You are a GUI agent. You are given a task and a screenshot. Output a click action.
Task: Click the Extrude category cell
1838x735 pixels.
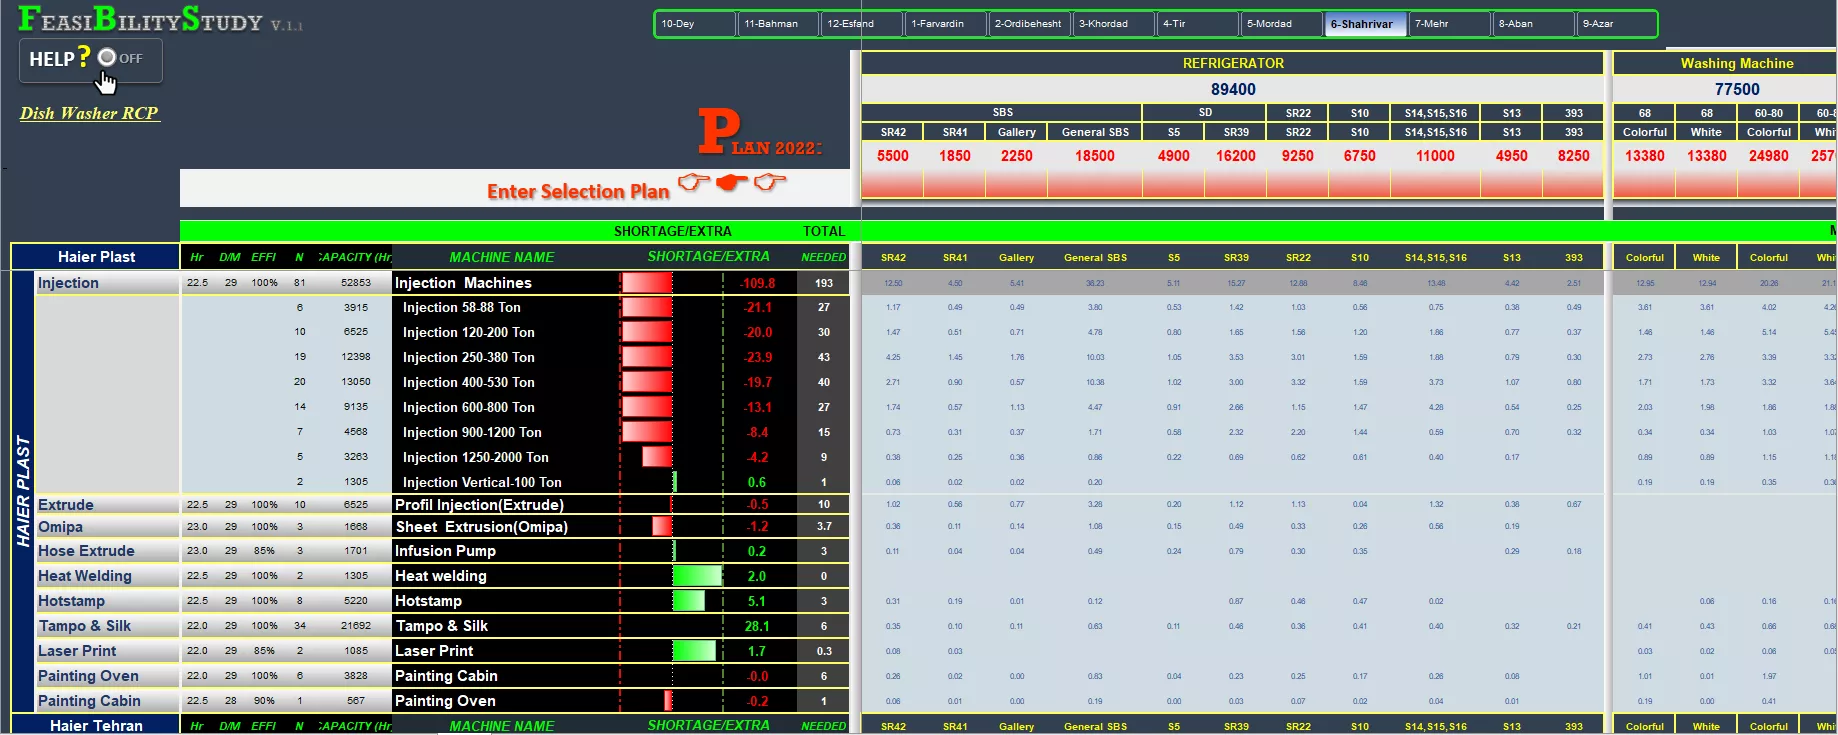pos(107,505)
